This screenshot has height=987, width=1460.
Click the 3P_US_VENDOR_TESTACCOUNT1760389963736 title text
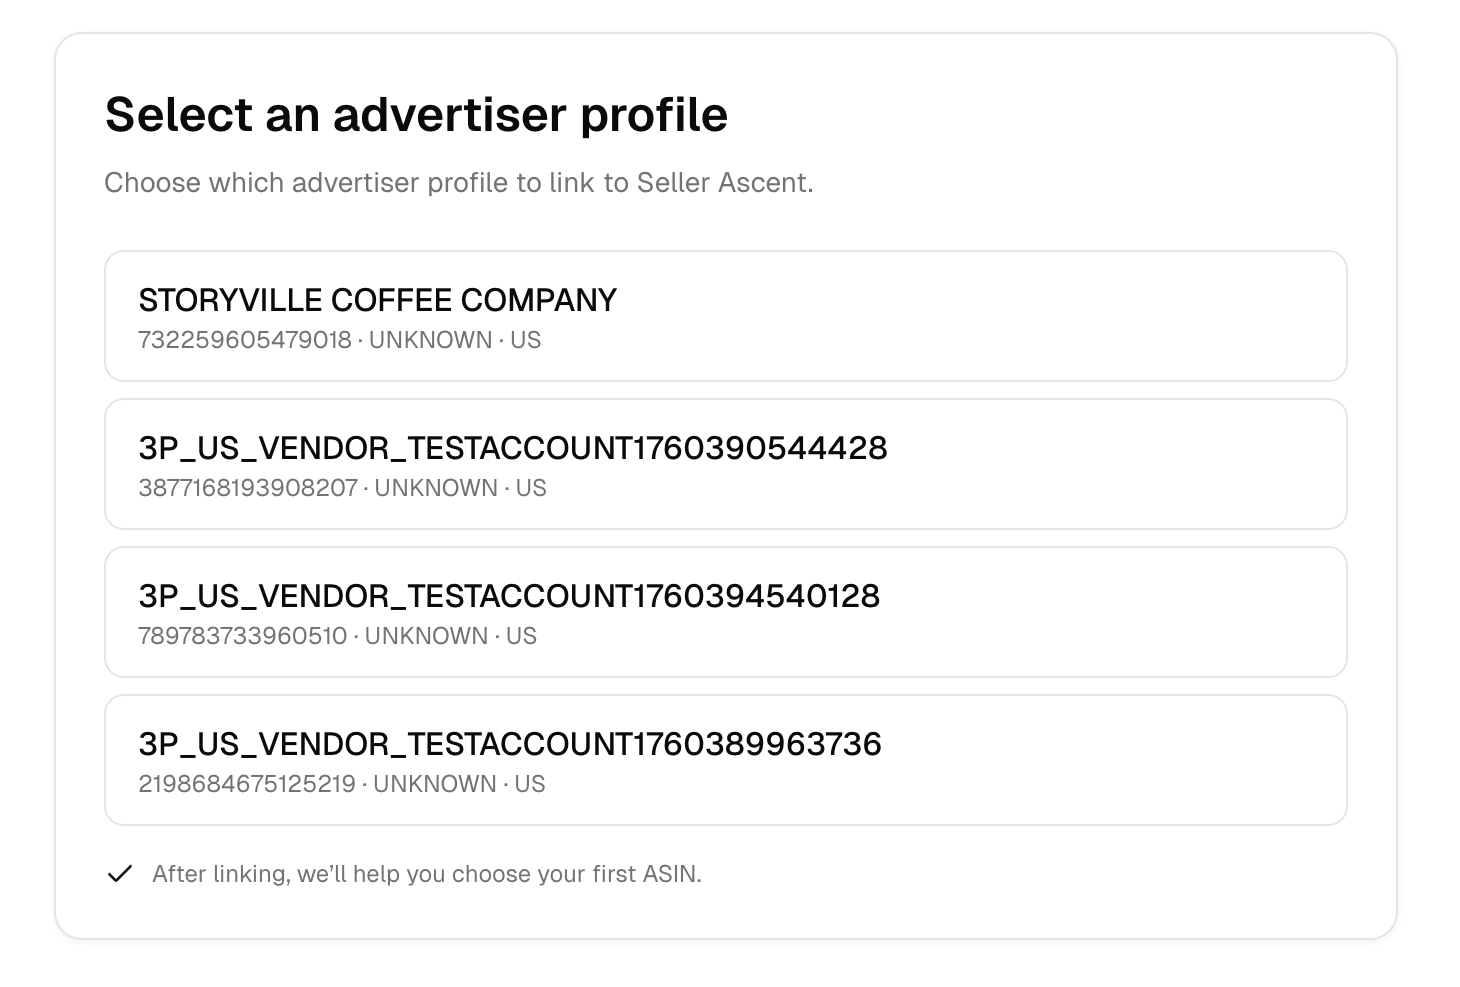510,744
